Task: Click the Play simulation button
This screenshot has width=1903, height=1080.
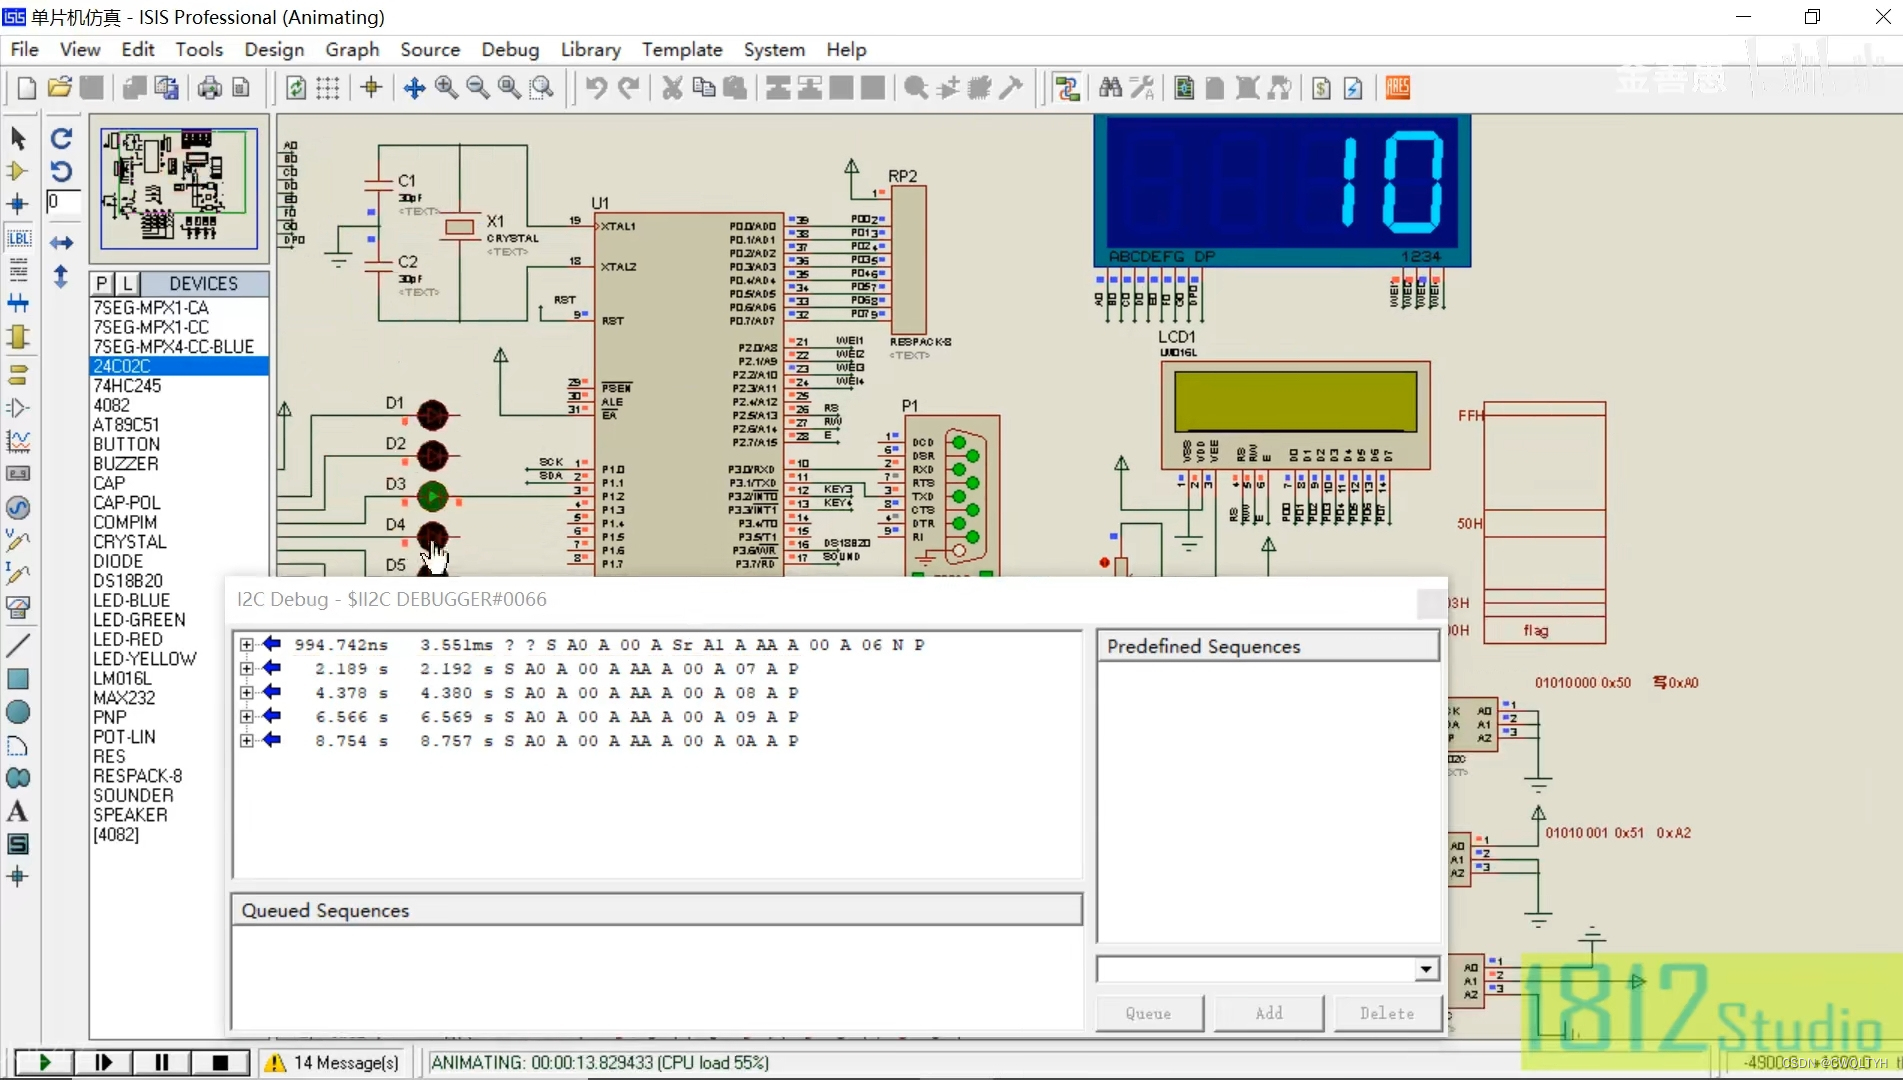Action: pos(44,1062)
